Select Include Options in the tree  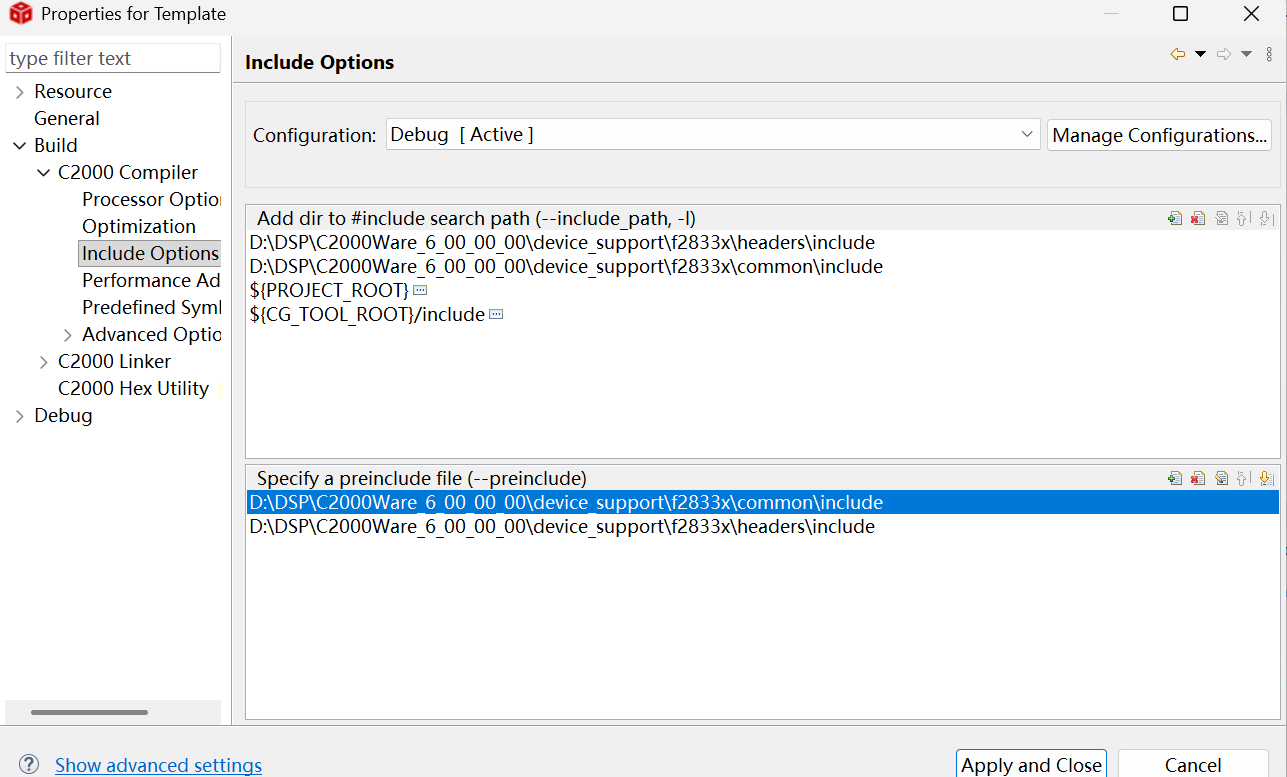(x=150, y=253)
